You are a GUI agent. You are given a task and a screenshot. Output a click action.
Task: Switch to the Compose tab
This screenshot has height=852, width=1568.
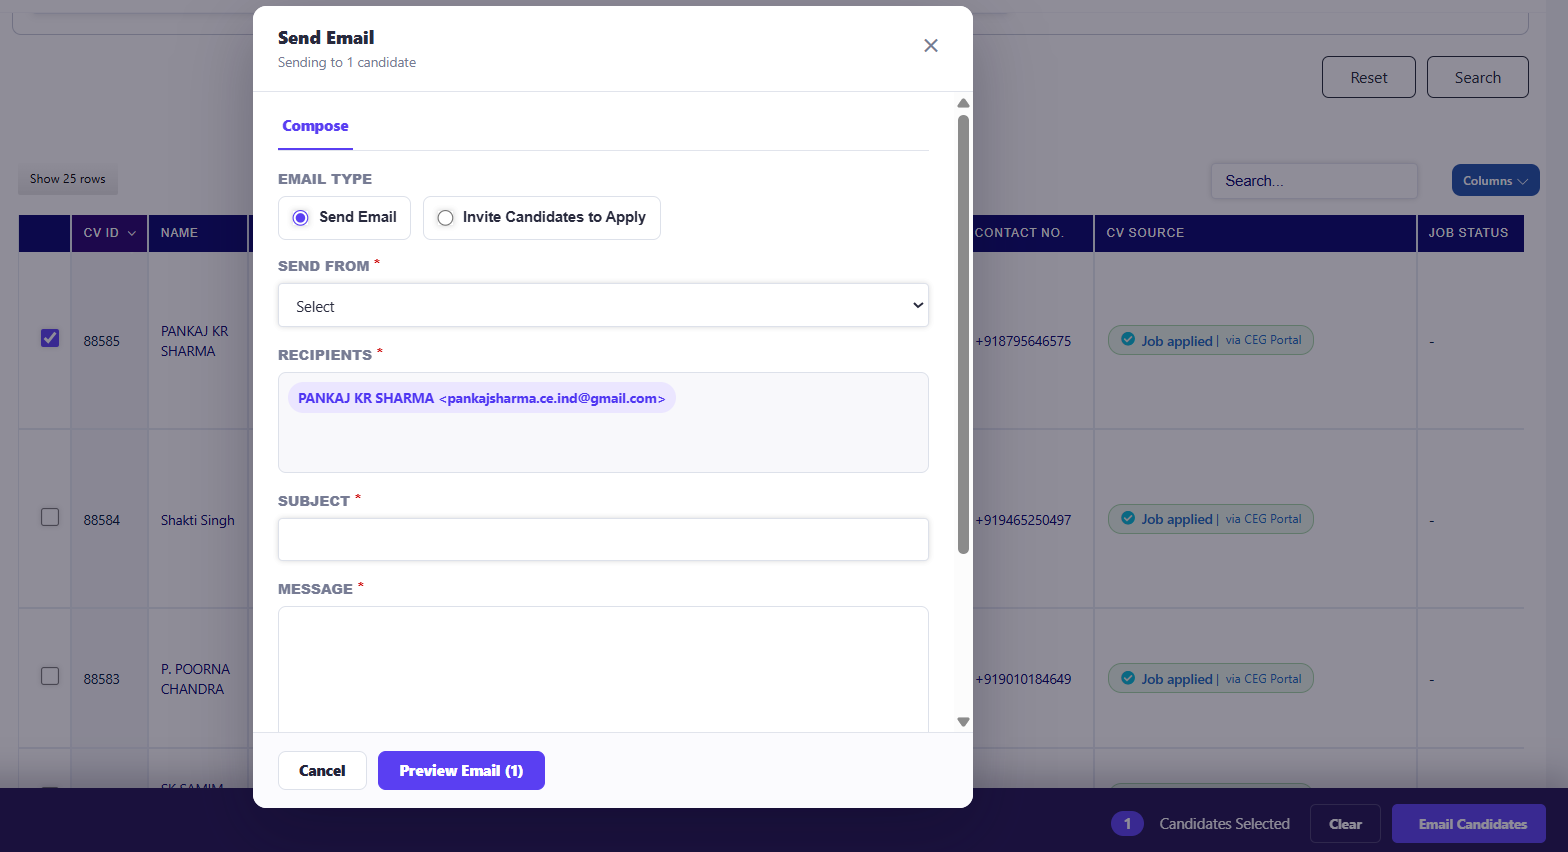pyautogui.click(x=315, y=126)
